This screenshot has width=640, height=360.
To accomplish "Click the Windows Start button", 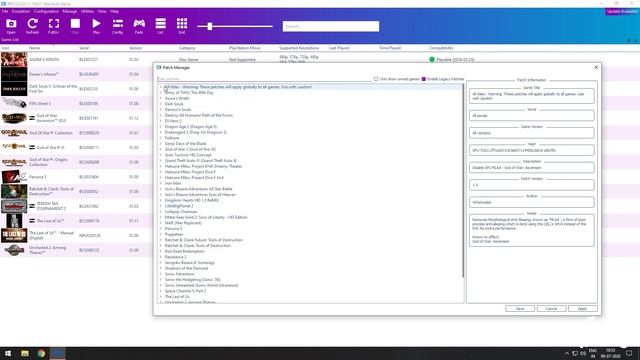I will 8,353.
